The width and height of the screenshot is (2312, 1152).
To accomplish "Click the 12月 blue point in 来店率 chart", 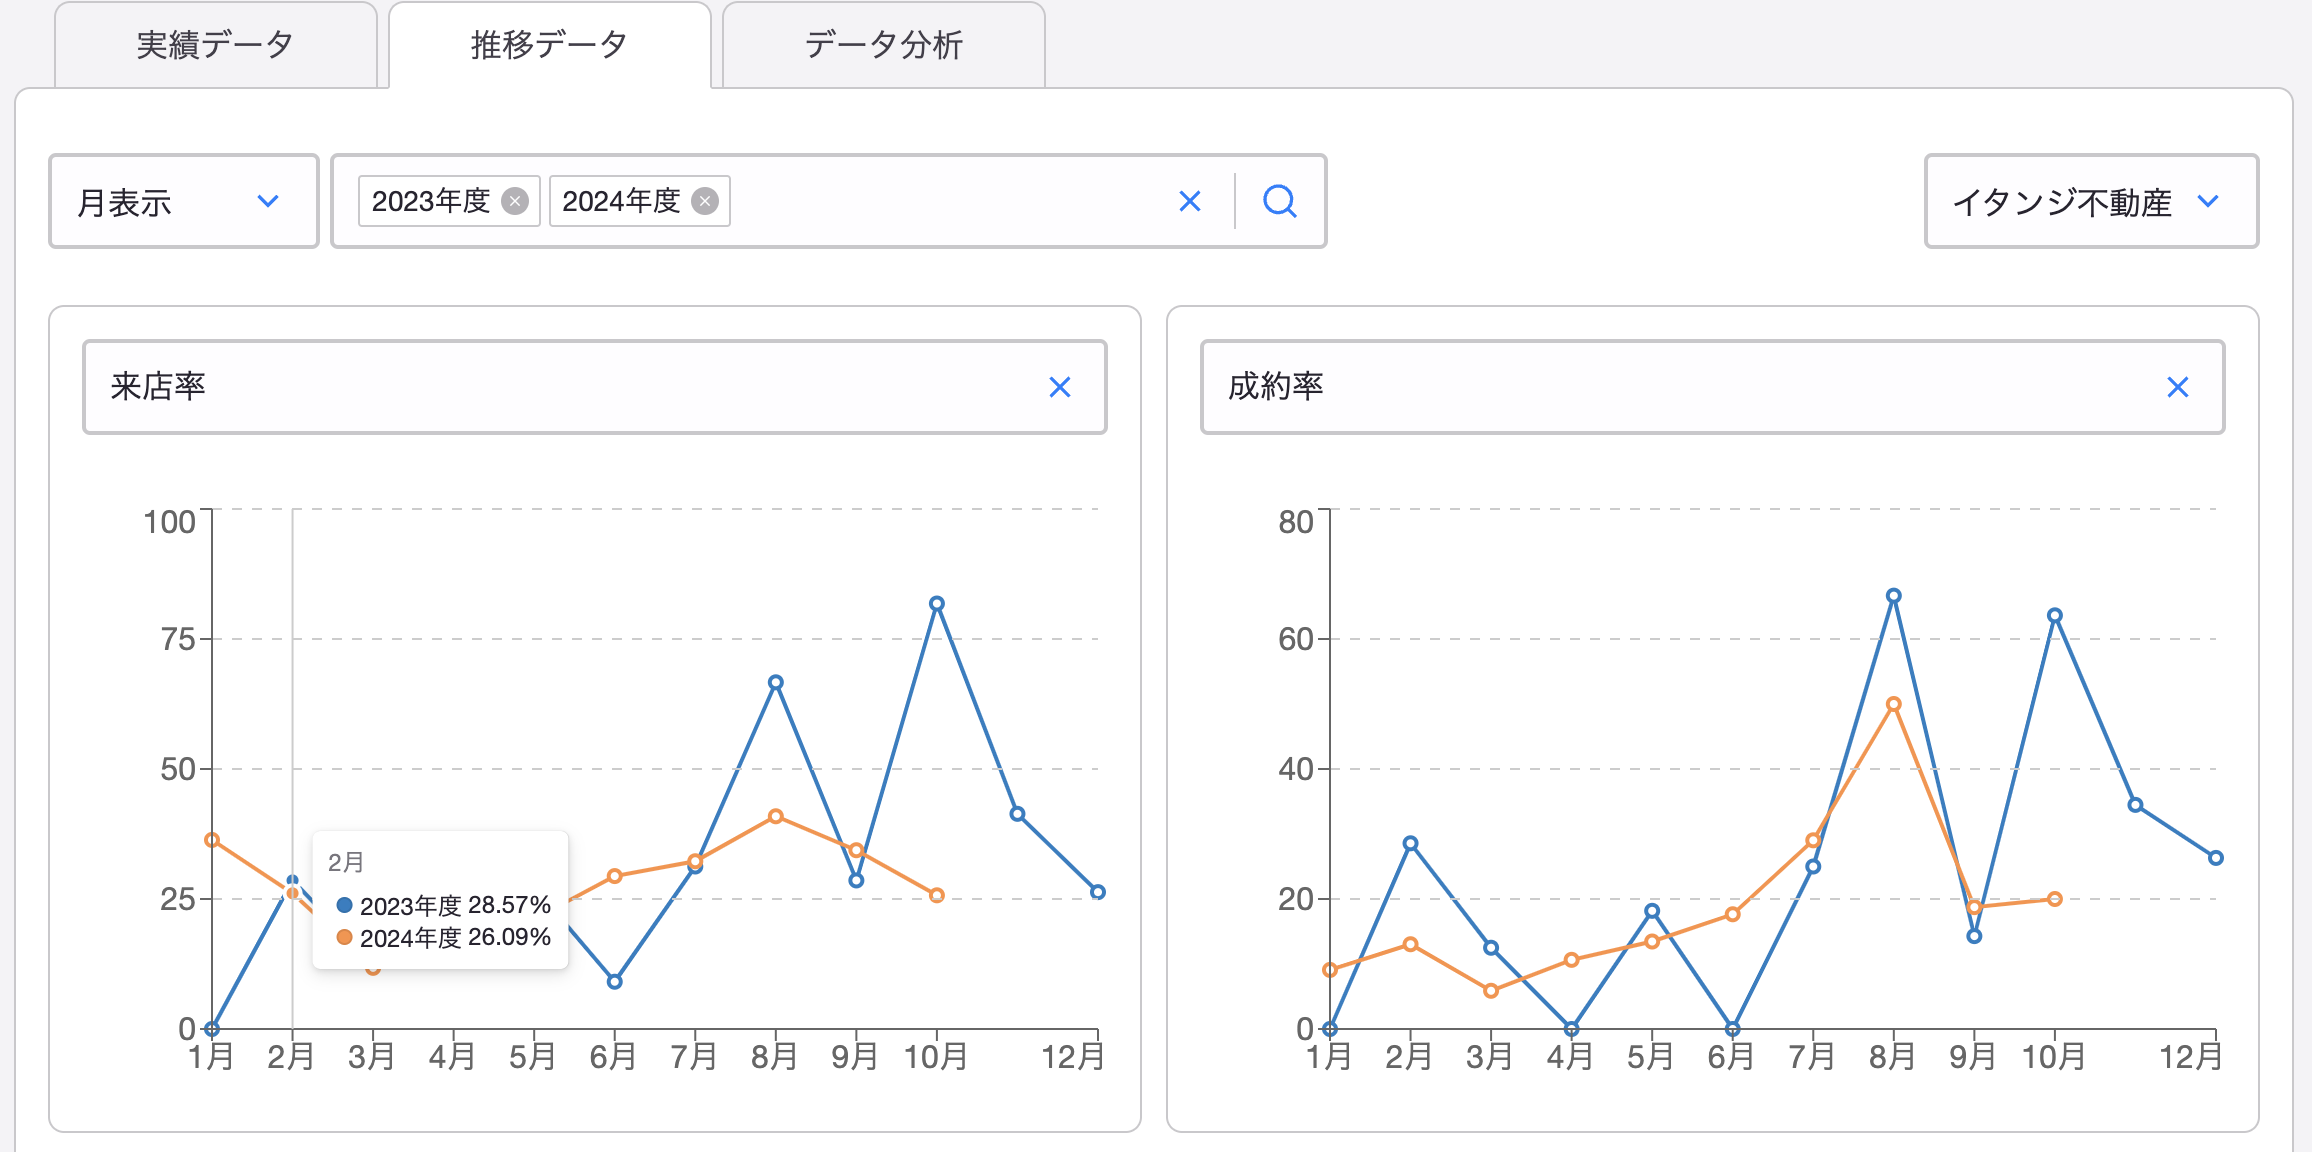I will click(x=1098, y=892).
